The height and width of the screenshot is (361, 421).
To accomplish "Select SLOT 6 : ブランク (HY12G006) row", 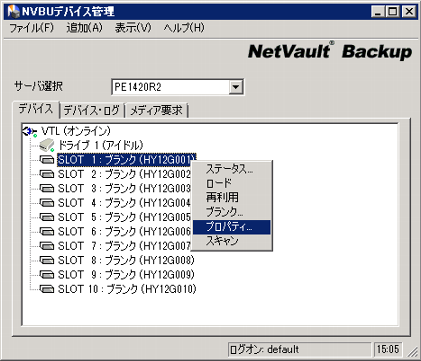I will point(124,231).
